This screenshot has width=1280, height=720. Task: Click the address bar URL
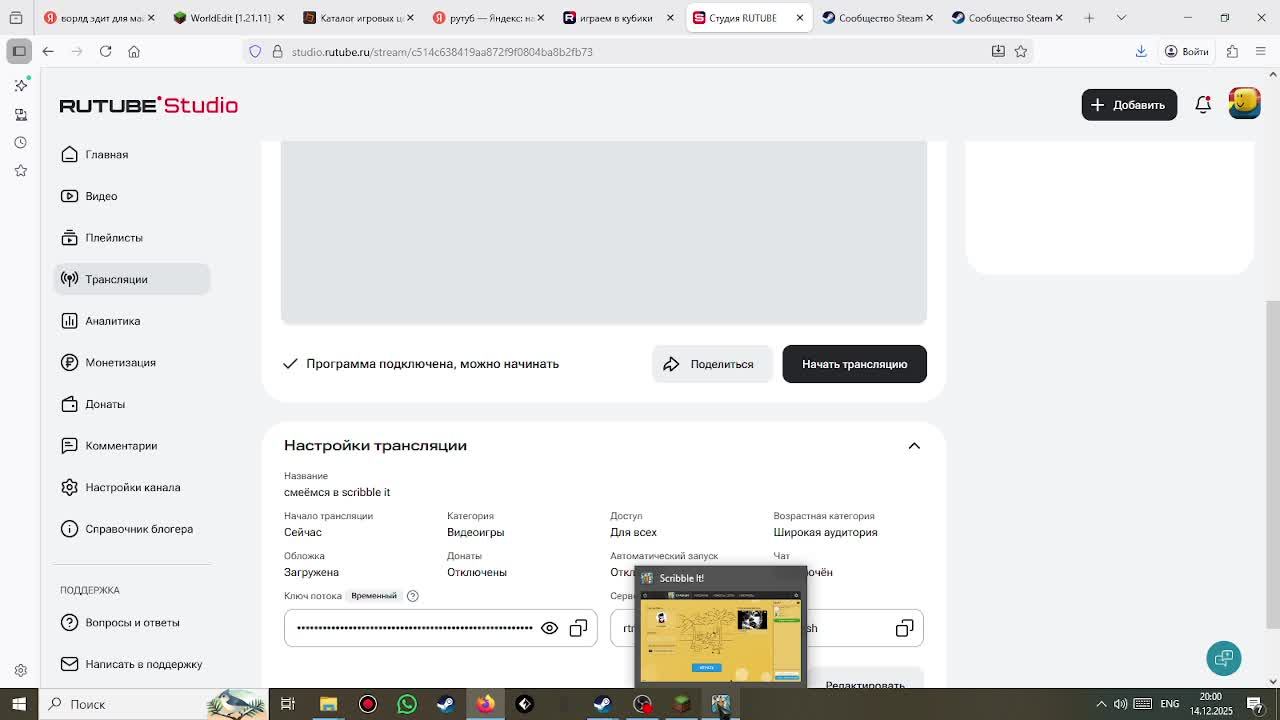(x=442, y=52)
